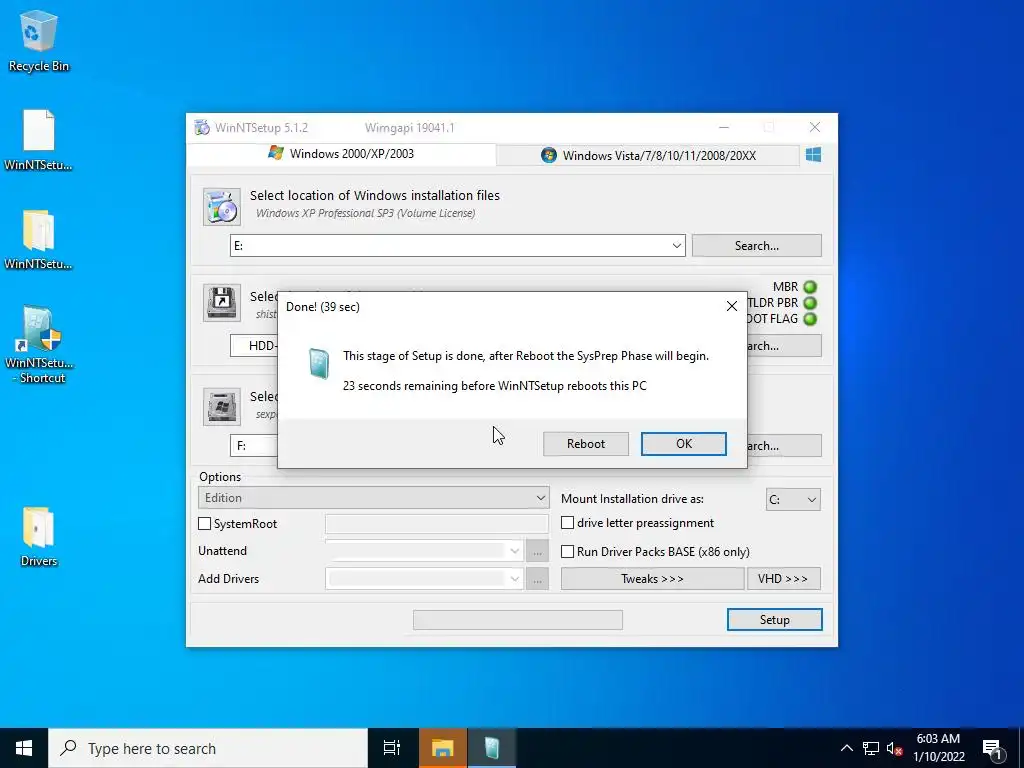Switch to Windows 2000/XP/2003 tab
This screenshot has width=1024, height=768.
click(341, 154)
